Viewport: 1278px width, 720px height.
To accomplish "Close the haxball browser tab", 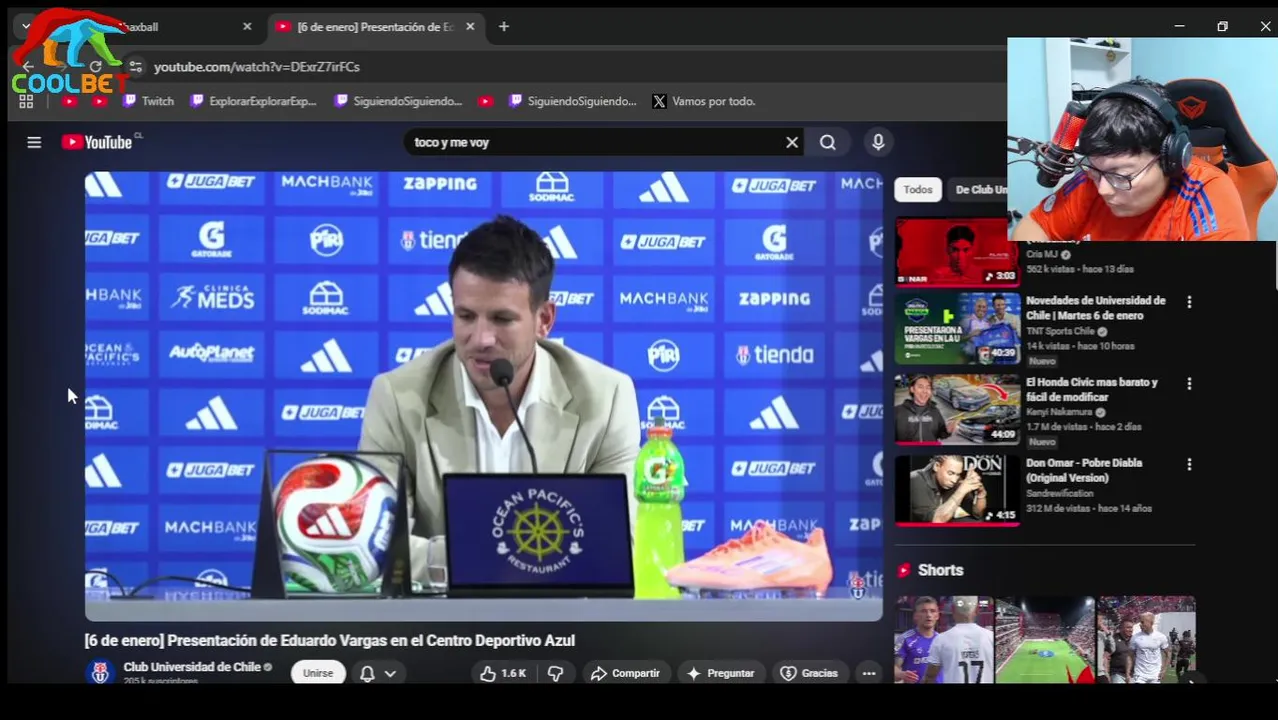I will (247, 27).
